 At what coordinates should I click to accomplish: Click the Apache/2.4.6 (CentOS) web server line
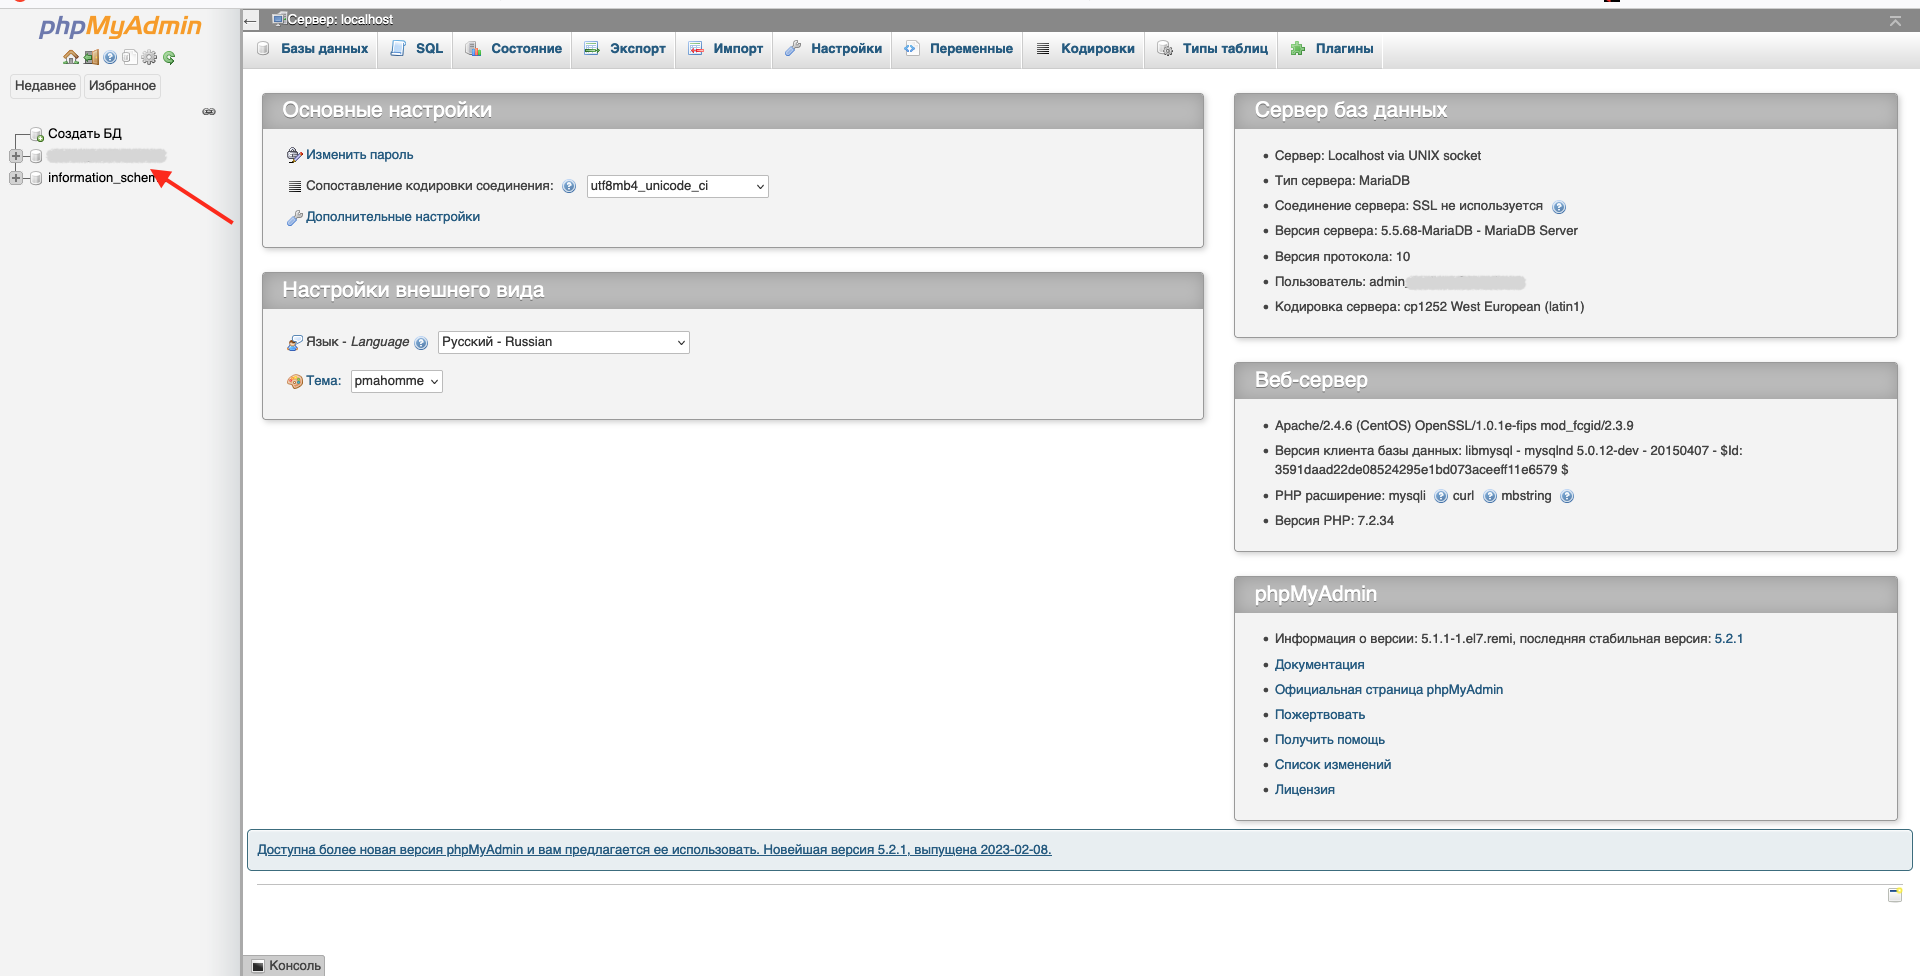tap(1454, 426)
